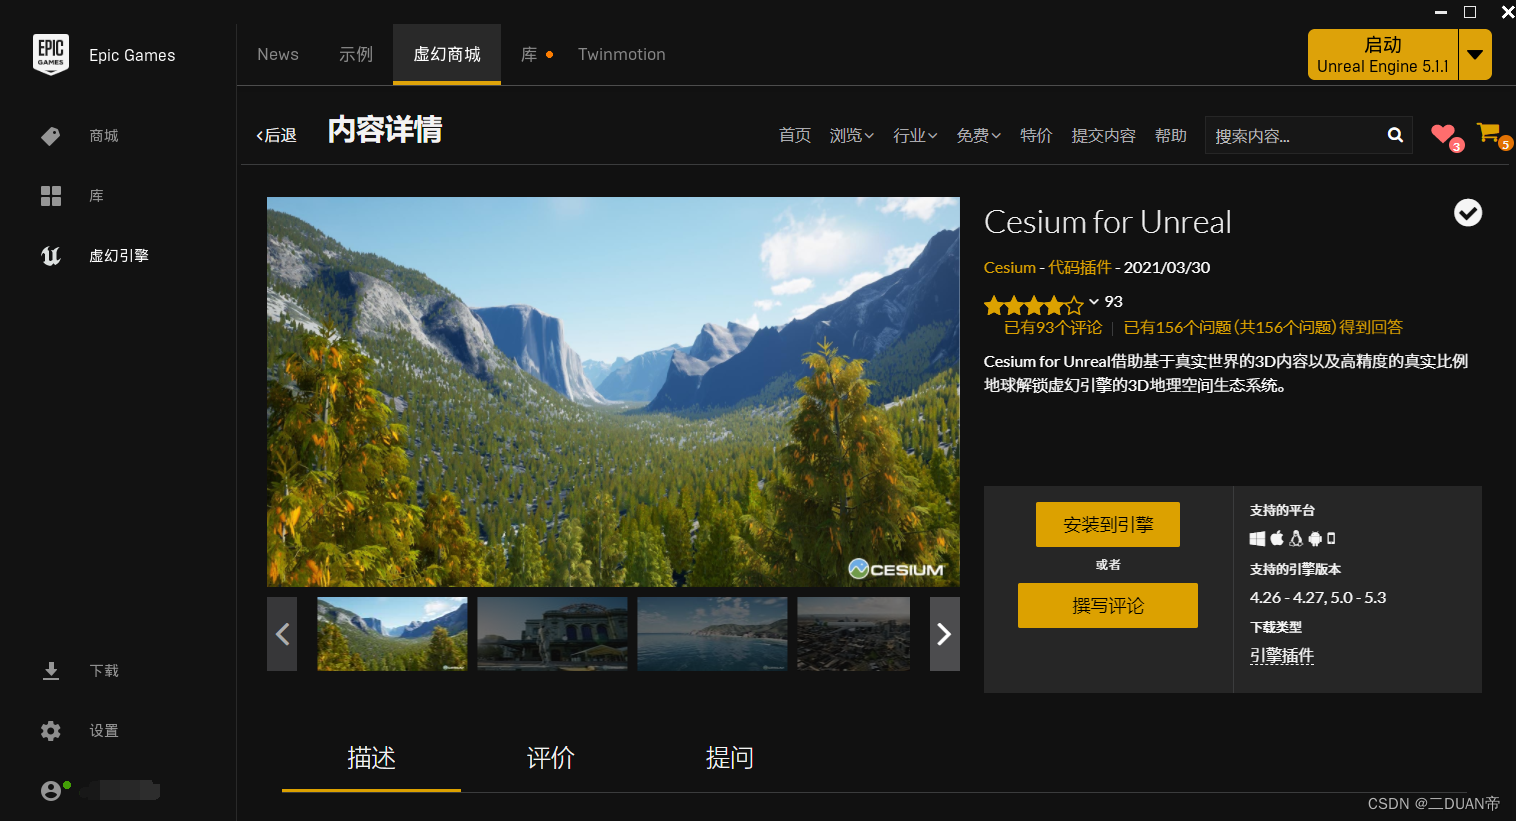Open the 库 sidebar section
This screenshot has width=1516, height=821.
point(51,196)
